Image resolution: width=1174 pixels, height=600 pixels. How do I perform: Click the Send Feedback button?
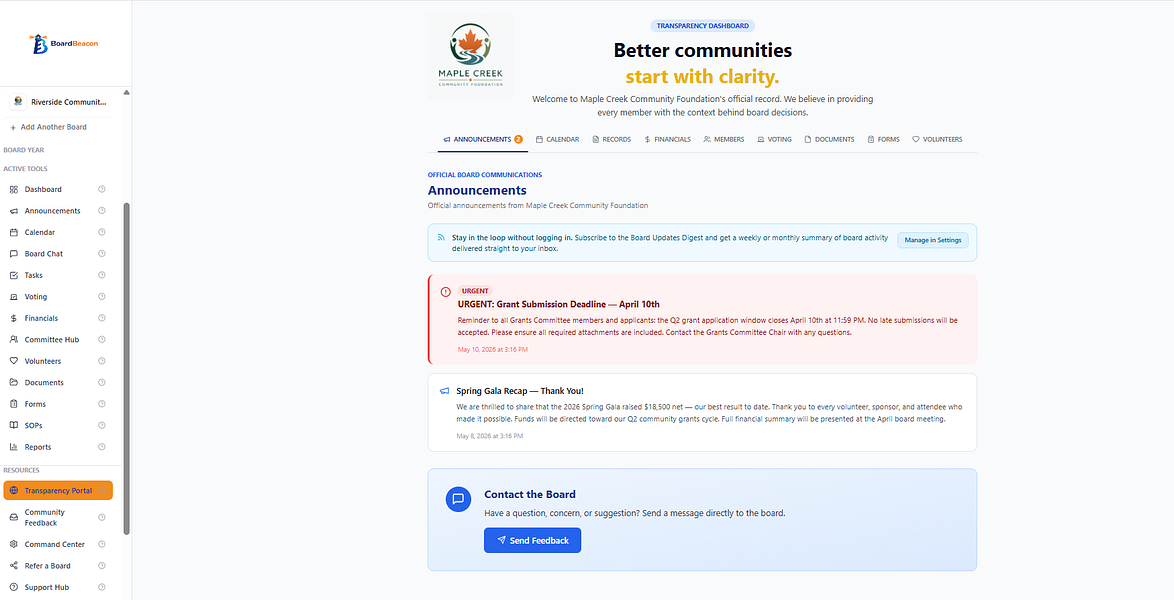tap(532, 540)
